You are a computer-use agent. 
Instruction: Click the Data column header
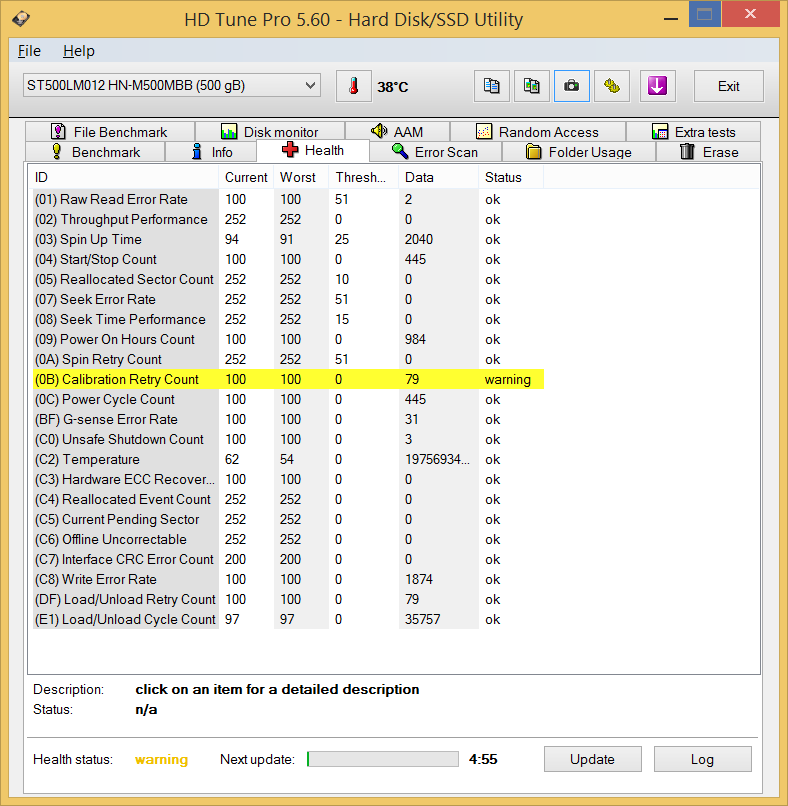439,177
